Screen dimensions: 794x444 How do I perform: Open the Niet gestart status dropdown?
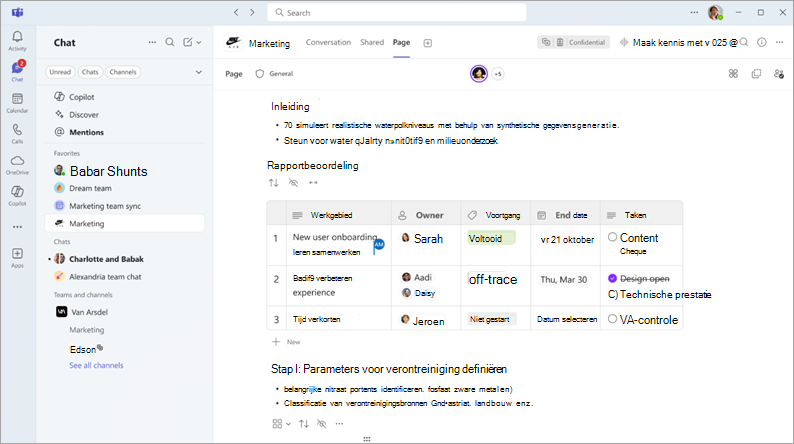coord(491,319)
